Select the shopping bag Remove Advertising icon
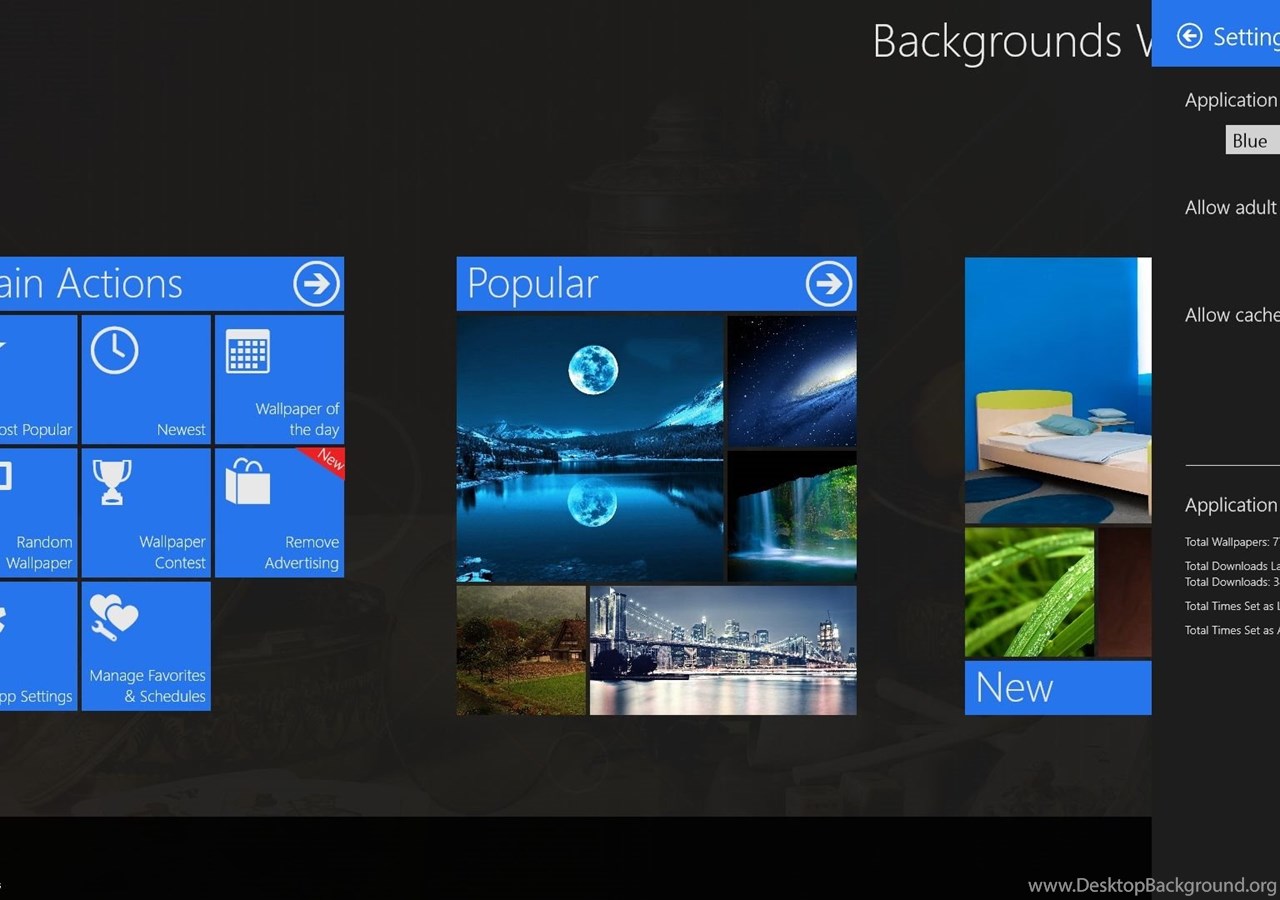 click(x=248, y=481)
